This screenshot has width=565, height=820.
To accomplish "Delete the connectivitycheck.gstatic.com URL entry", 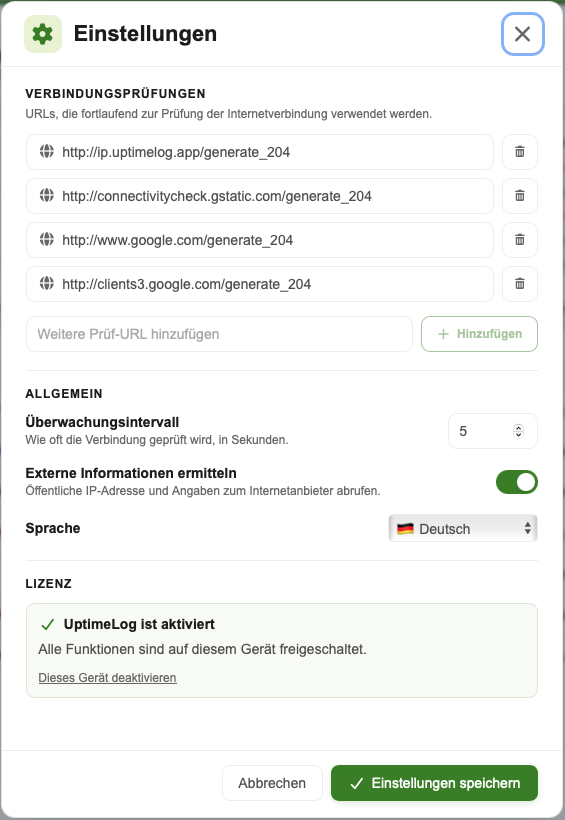I will coord(519,196).
